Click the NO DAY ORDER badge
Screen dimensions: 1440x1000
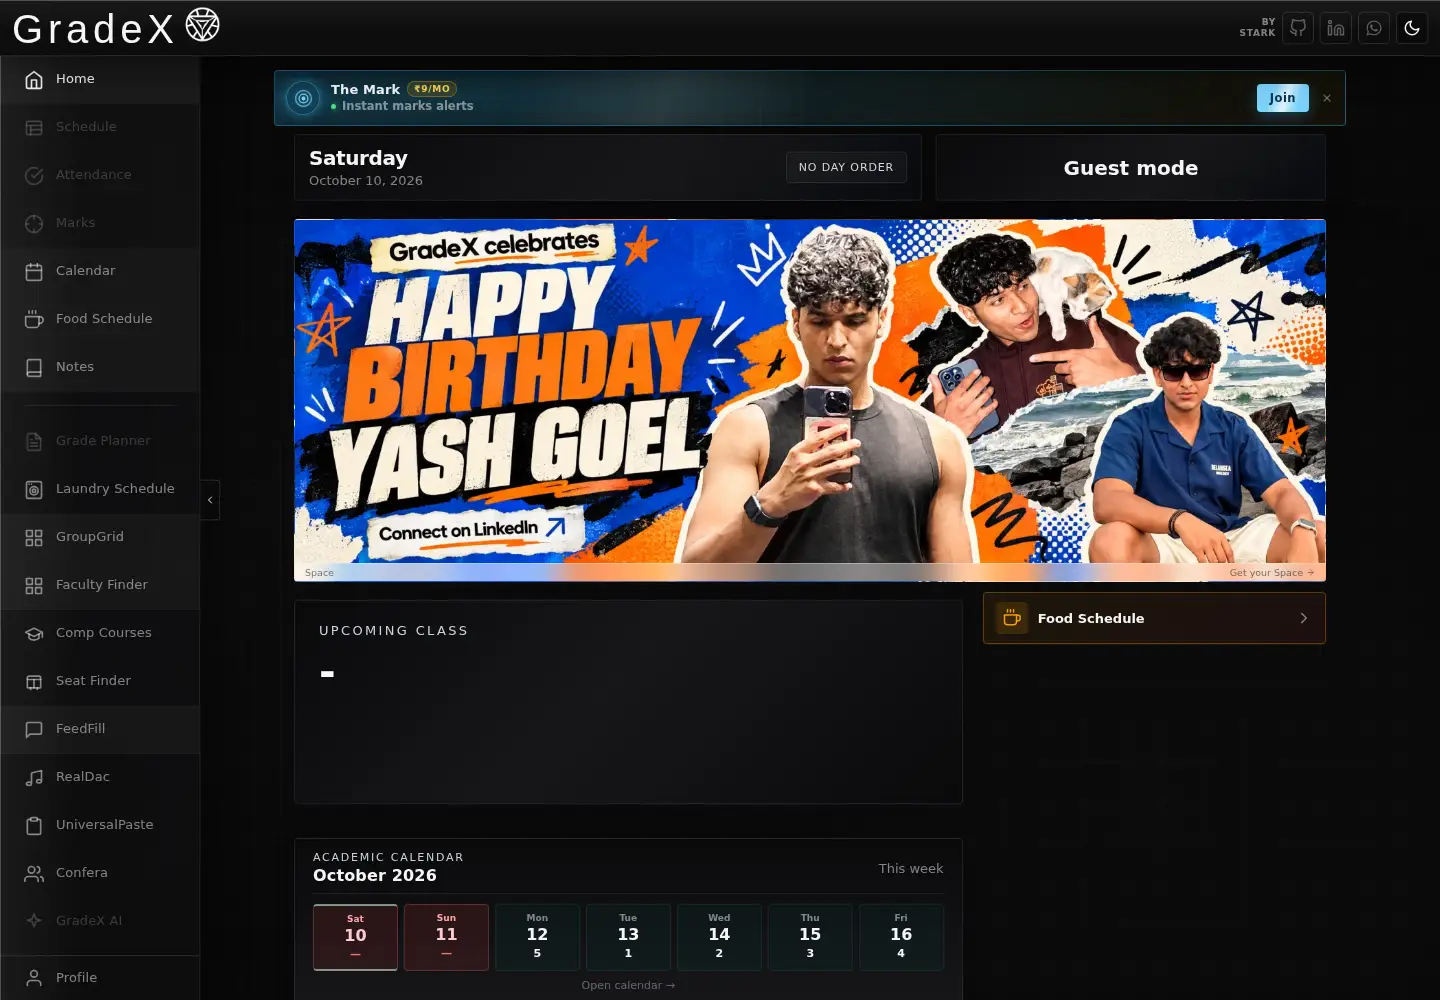click(846, 167)
